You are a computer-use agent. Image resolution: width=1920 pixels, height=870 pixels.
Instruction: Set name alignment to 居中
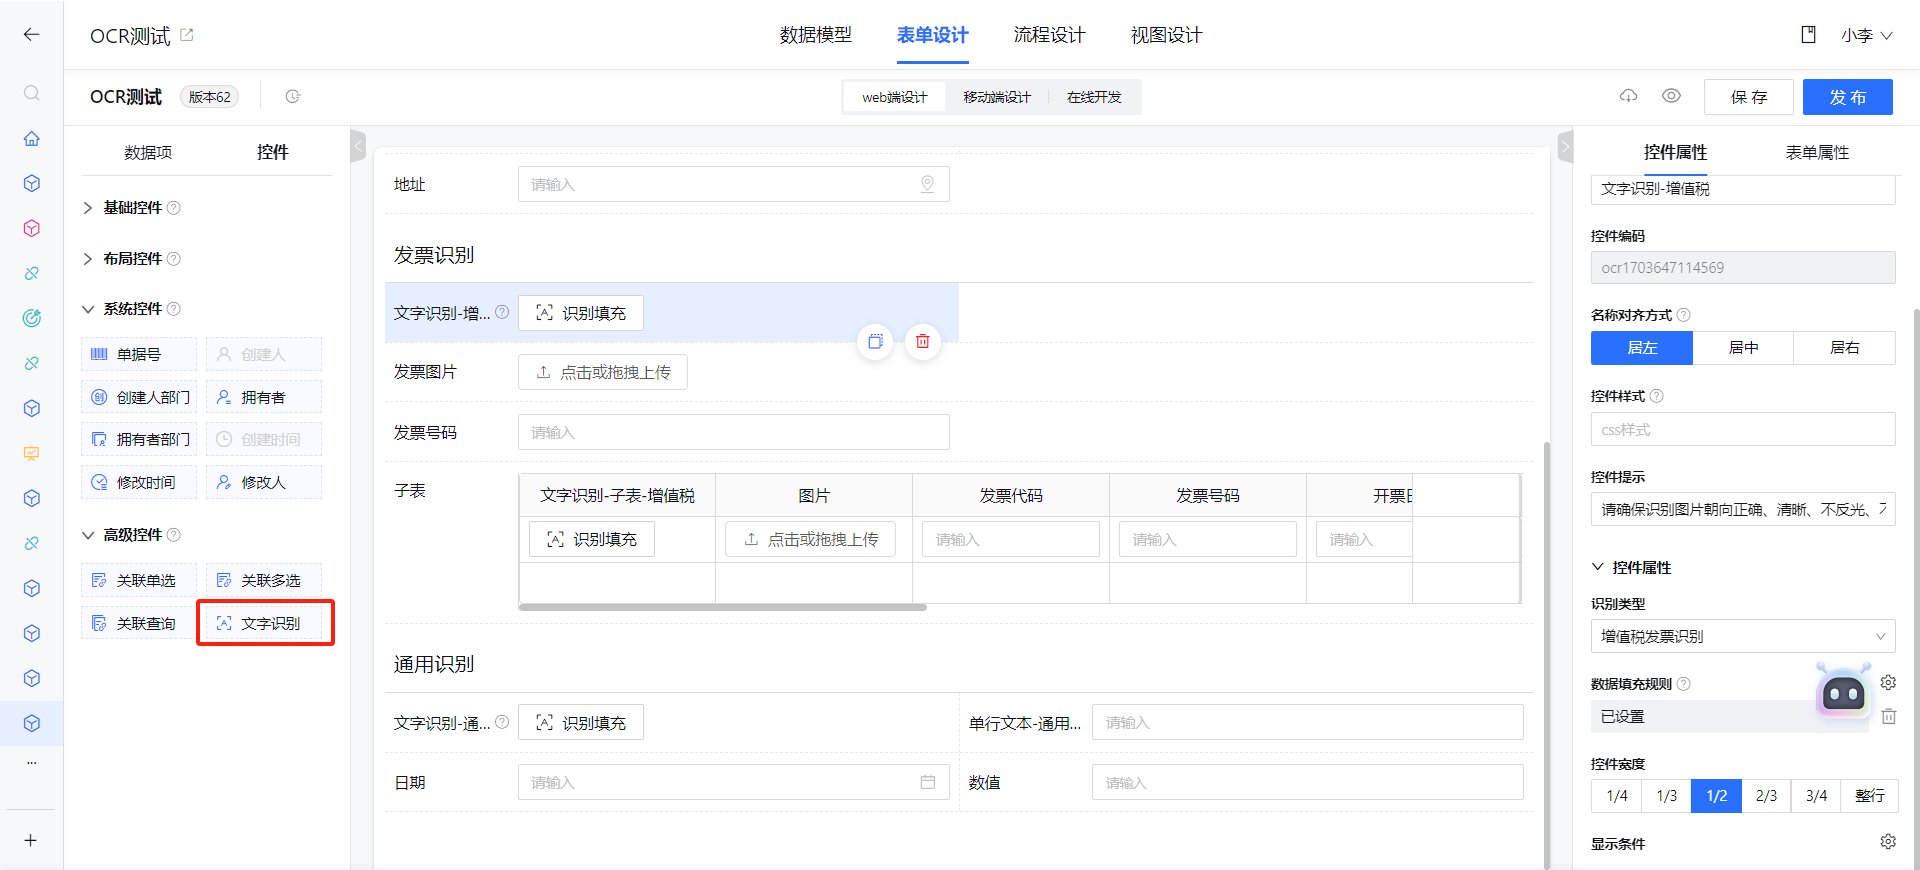[x=1743, y=348]
